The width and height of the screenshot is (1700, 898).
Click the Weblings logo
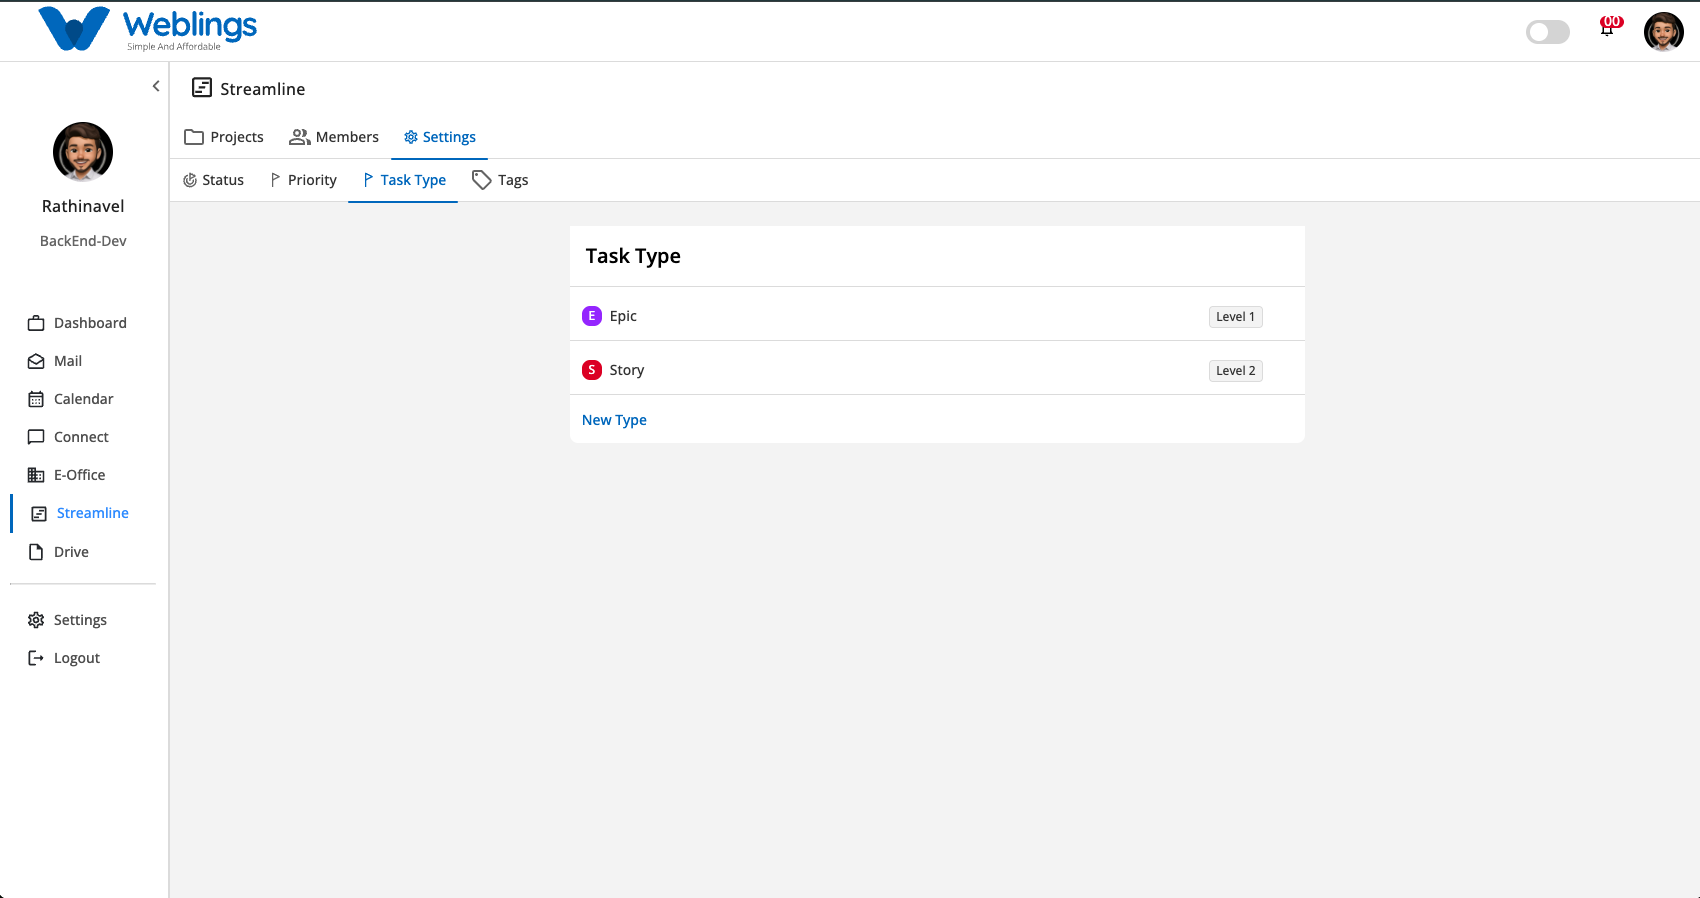pos(148,29)
